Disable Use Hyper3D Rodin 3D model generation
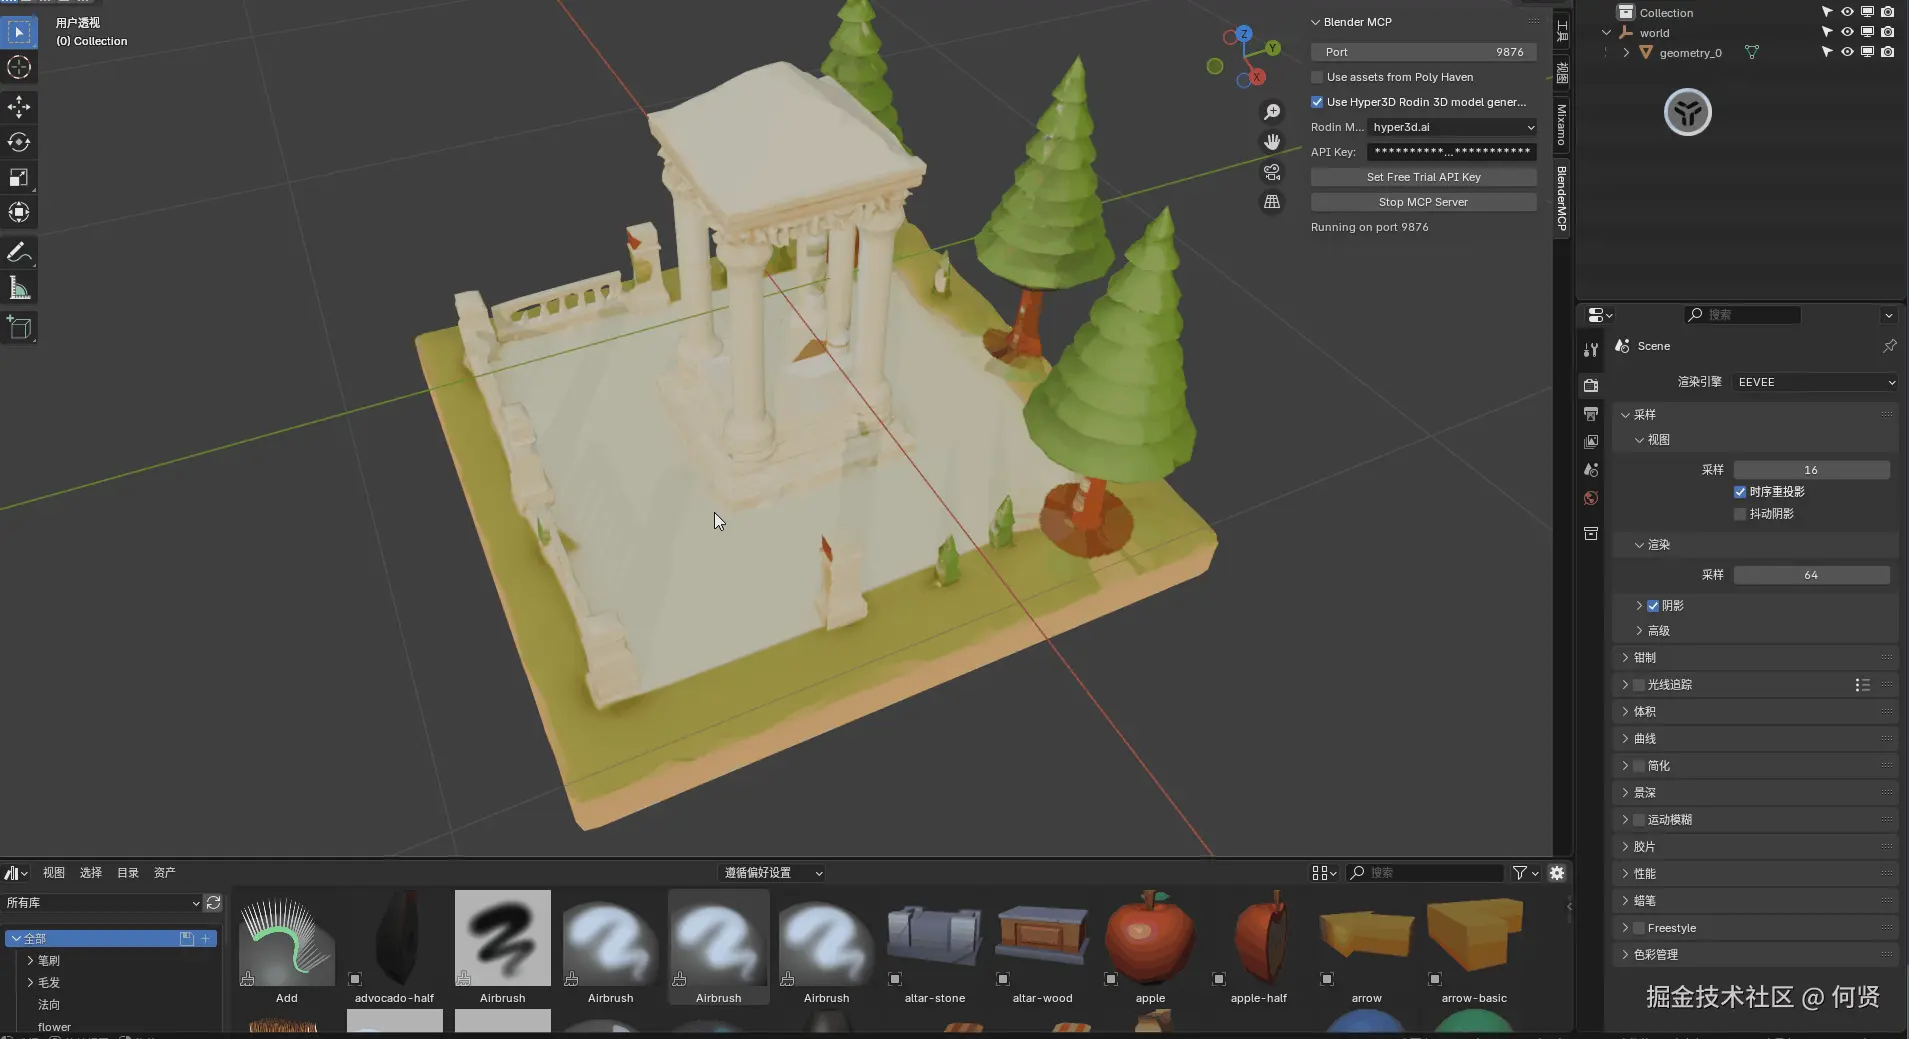The image size is (1909, 1039). click(1317, 102)
